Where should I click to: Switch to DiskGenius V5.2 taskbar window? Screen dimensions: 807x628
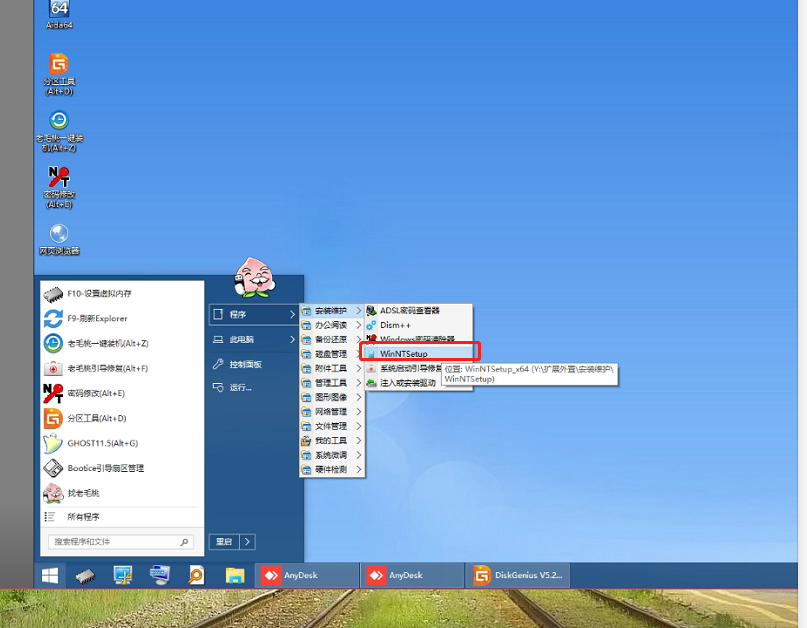519,575
